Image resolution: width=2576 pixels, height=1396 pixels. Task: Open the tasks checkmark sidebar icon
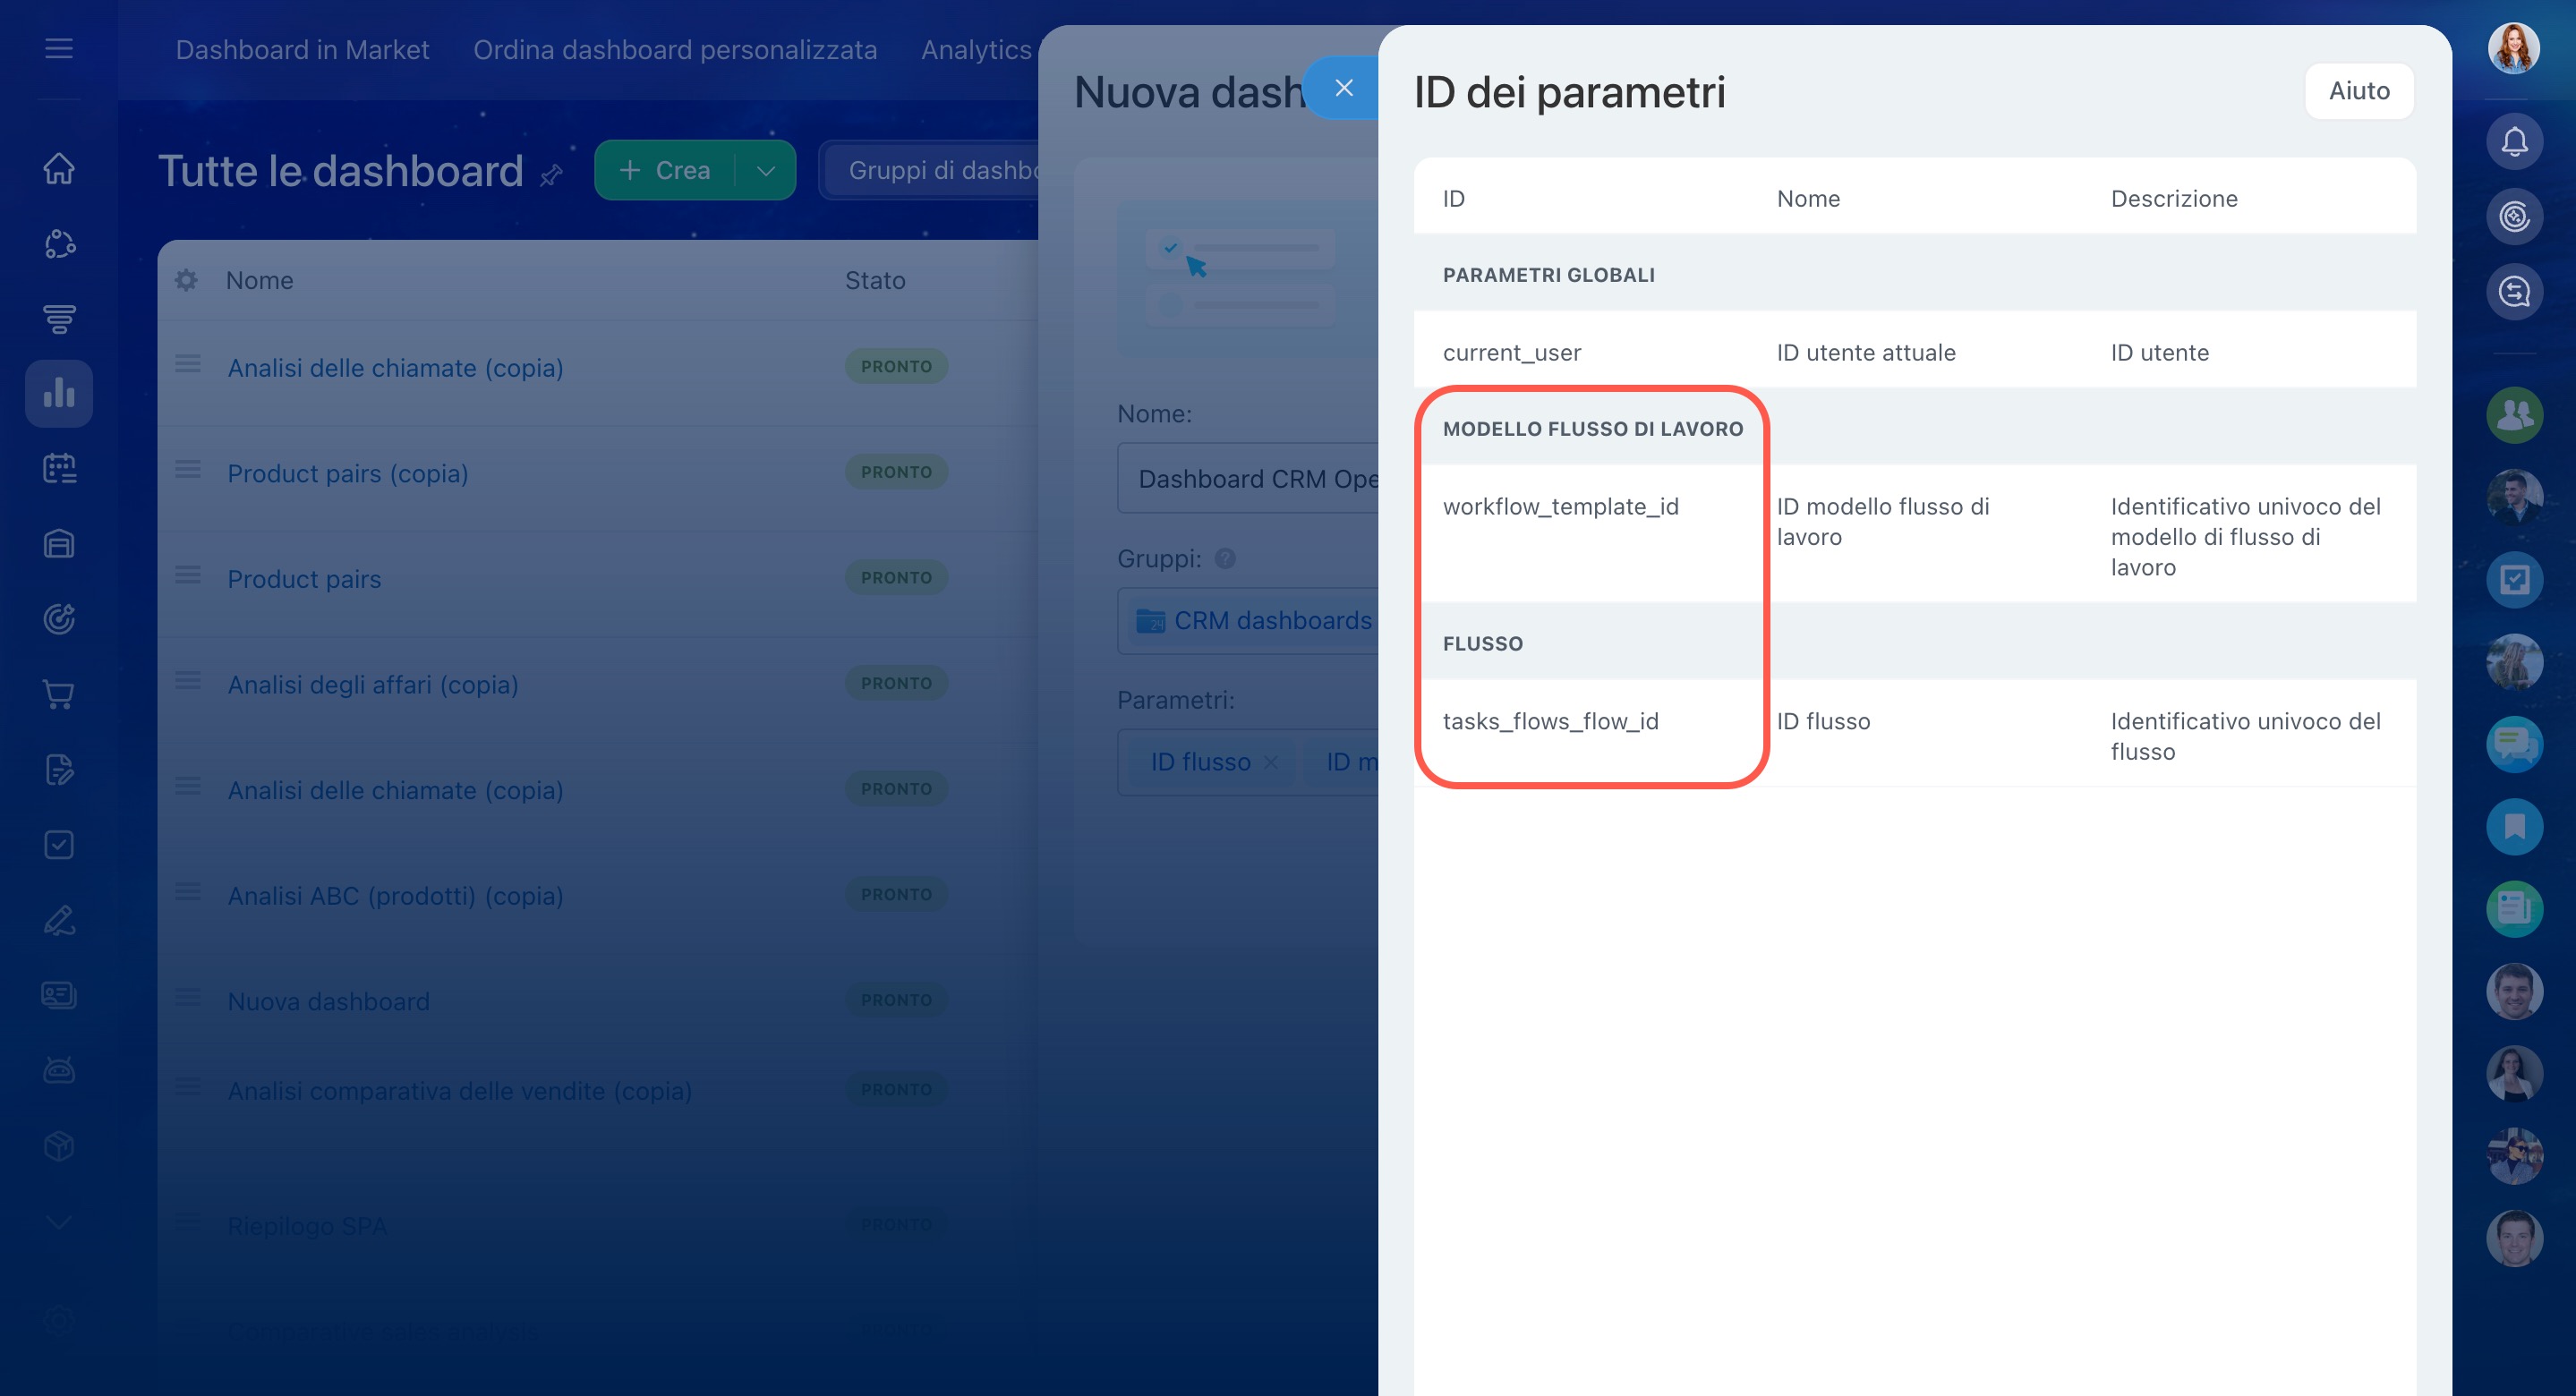[59, 845]
